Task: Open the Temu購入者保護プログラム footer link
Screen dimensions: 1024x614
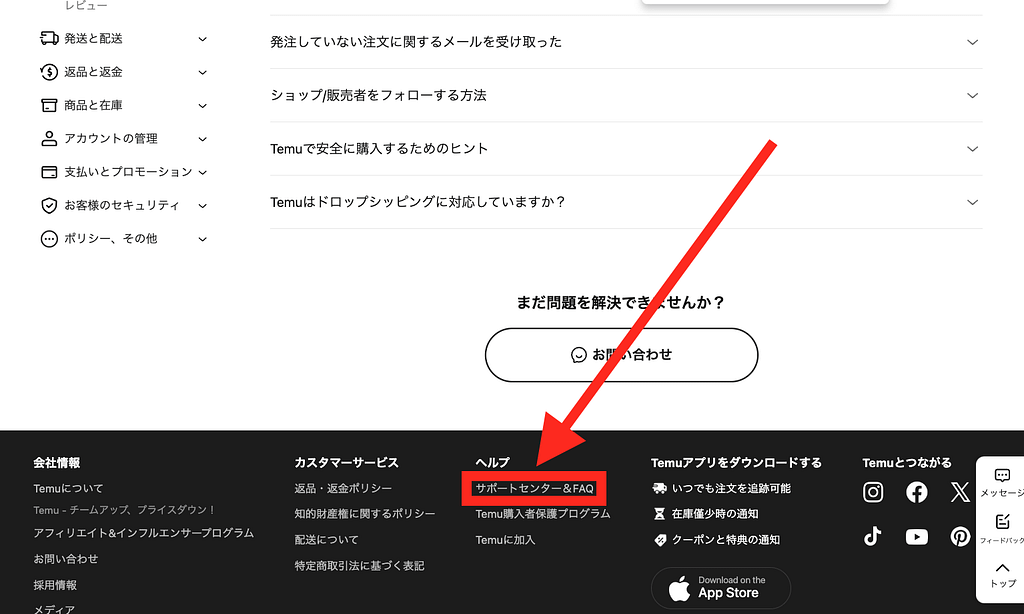Action: 543,514
